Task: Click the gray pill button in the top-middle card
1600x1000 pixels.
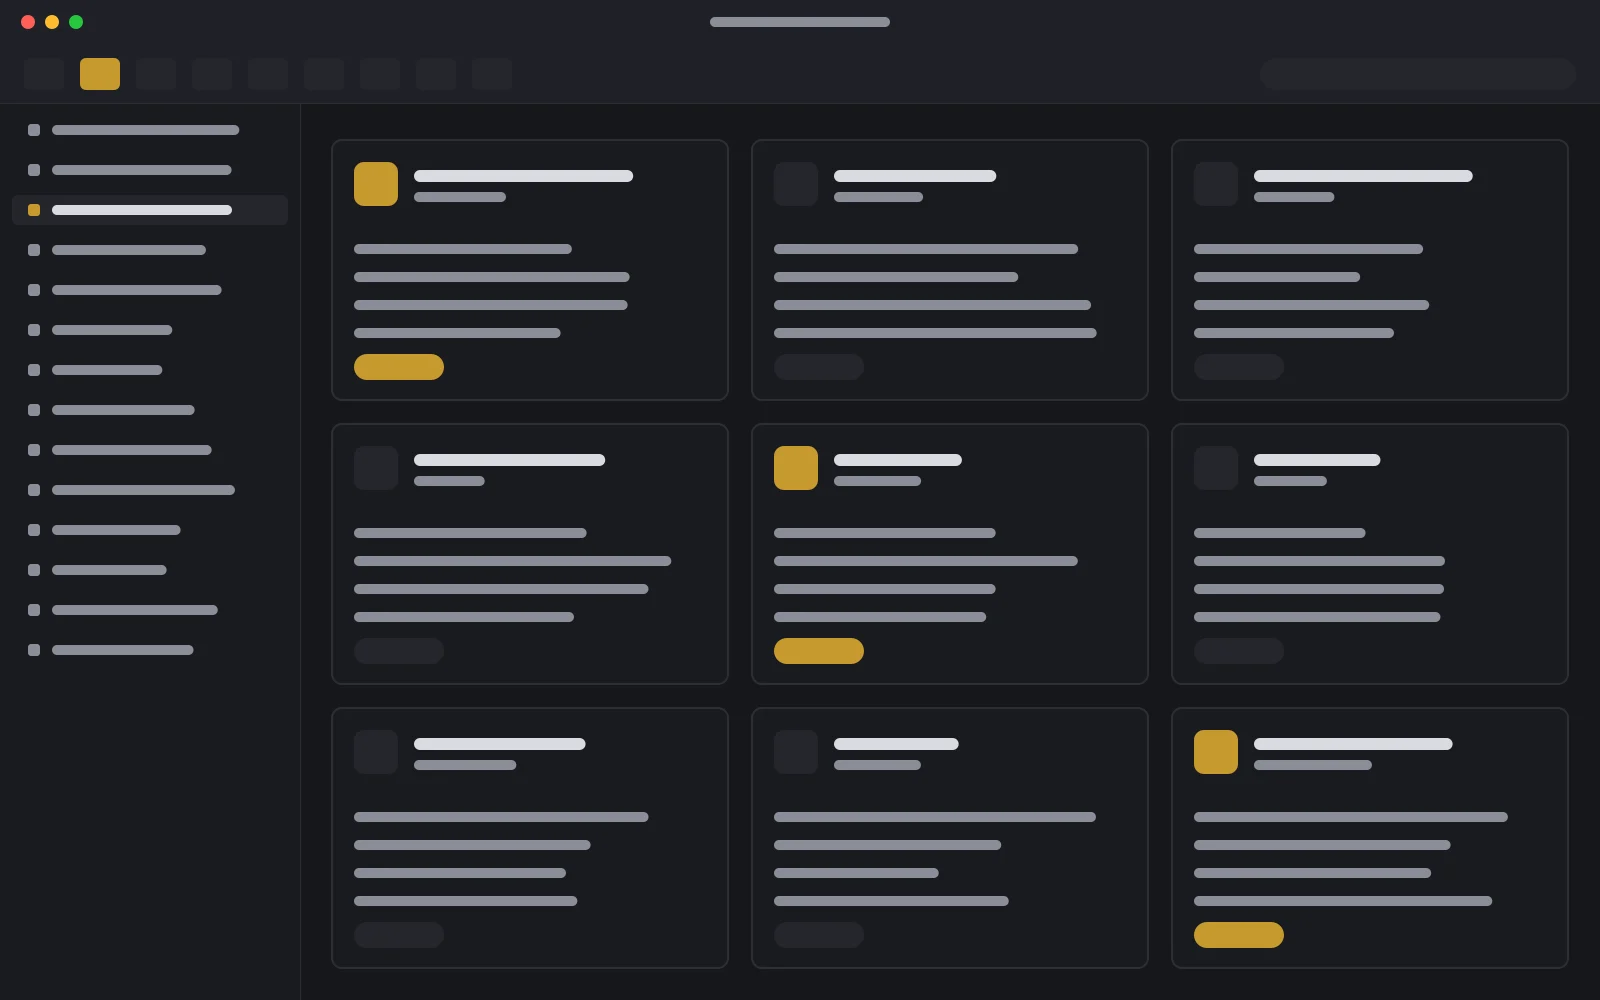Action: 819,367
